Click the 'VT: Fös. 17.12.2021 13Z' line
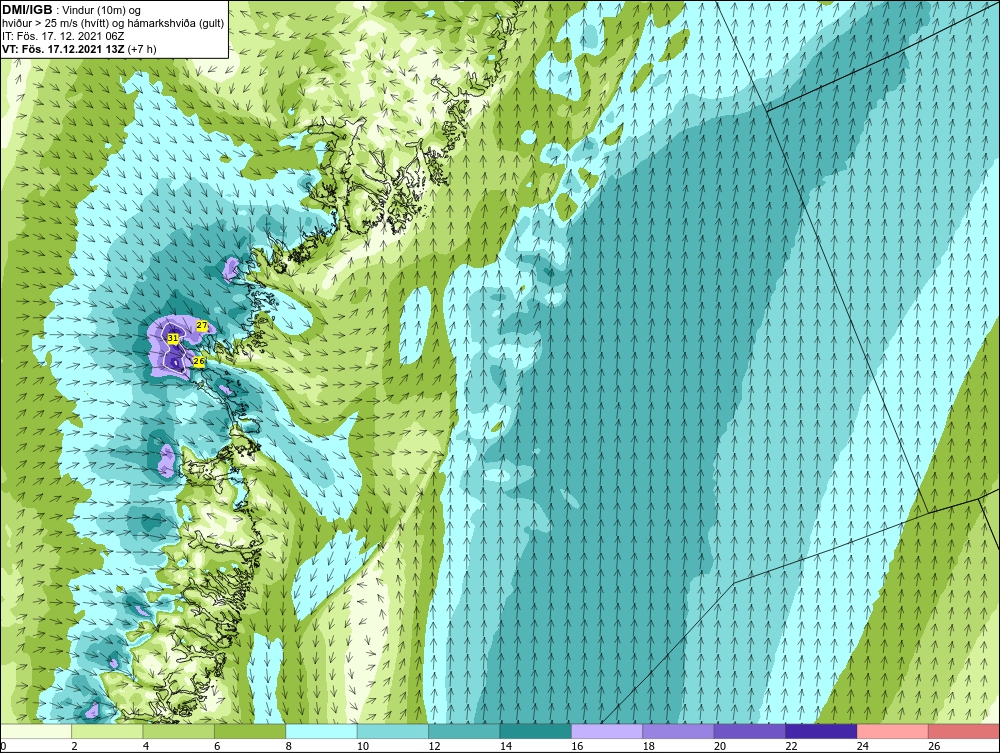1000x753 pixels. click(63, 48)
